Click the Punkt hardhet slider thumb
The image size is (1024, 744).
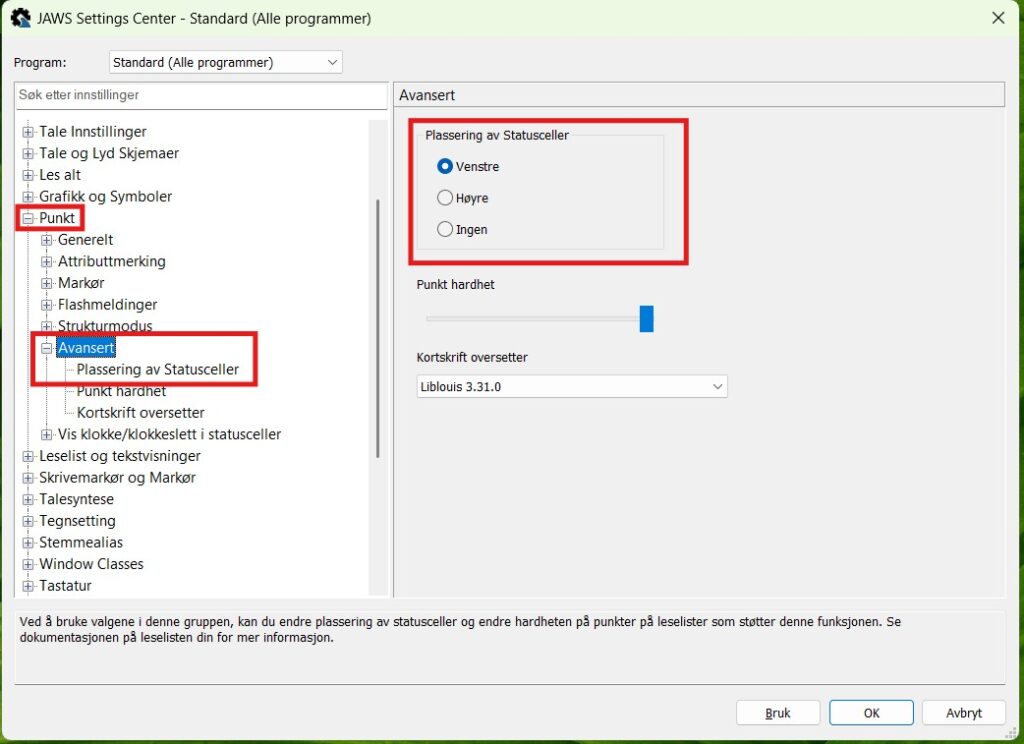tap(647, 319)
